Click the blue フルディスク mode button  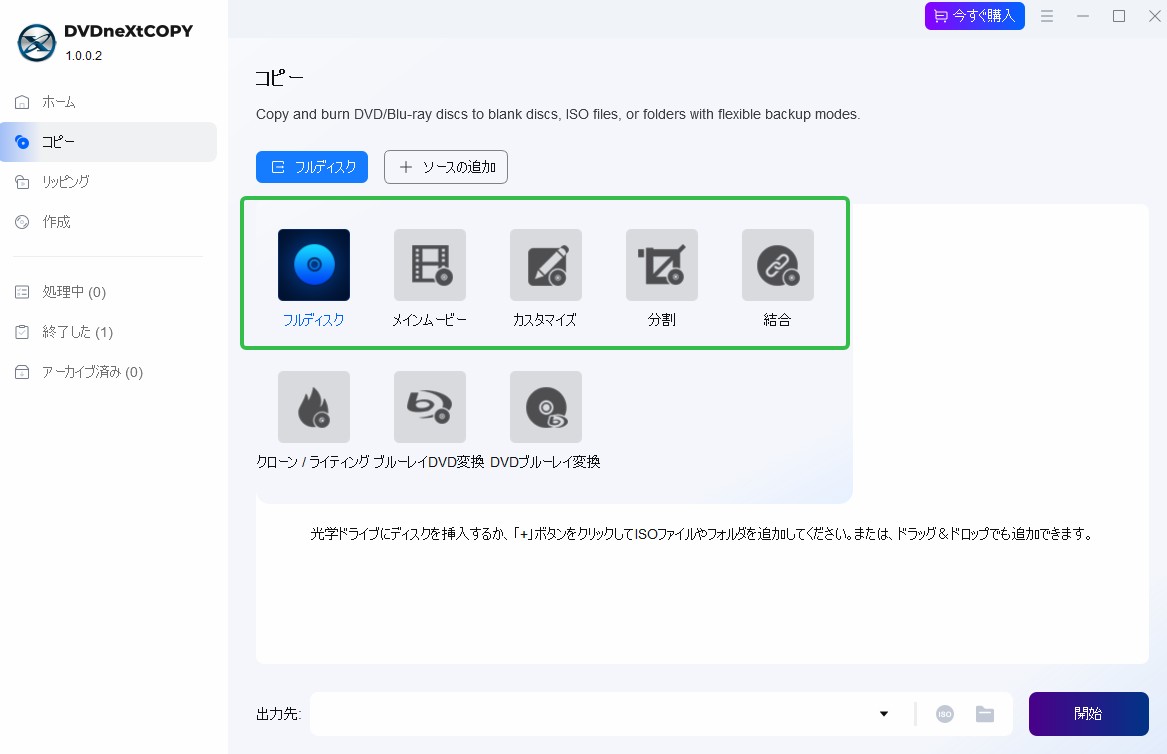pyautogui.click(x=312, y=167)
